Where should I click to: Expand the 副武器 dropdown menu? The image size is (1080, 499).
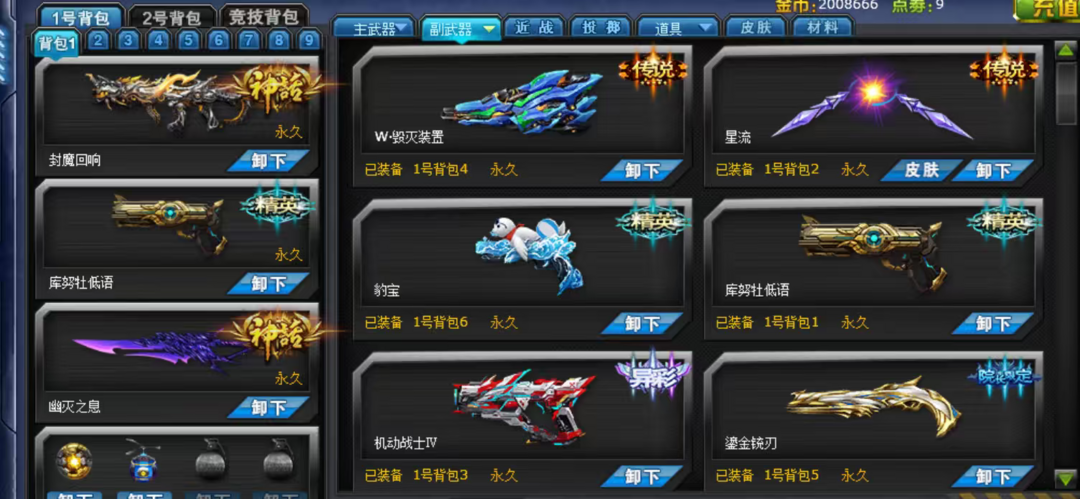pos(461,28)
